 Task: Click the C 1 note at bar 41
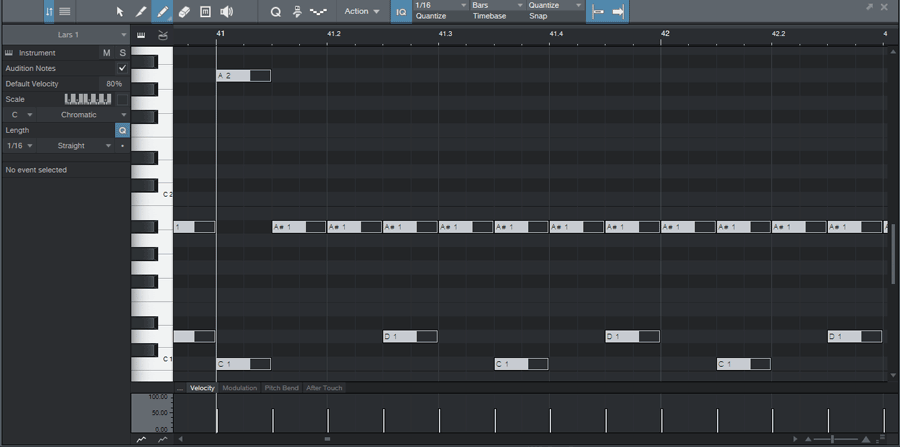point(243,364)
